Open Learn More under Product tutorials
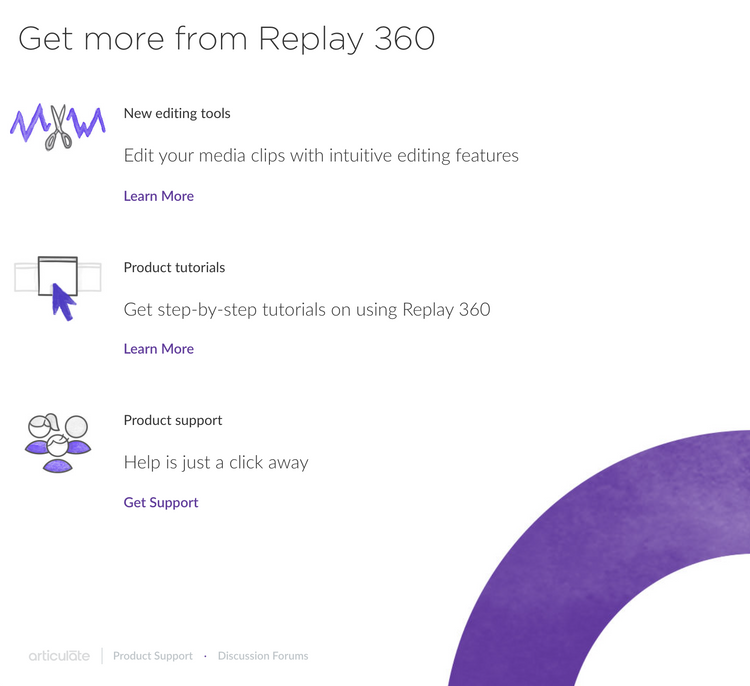This screenshot has width=750, height=686. (158, 349)
